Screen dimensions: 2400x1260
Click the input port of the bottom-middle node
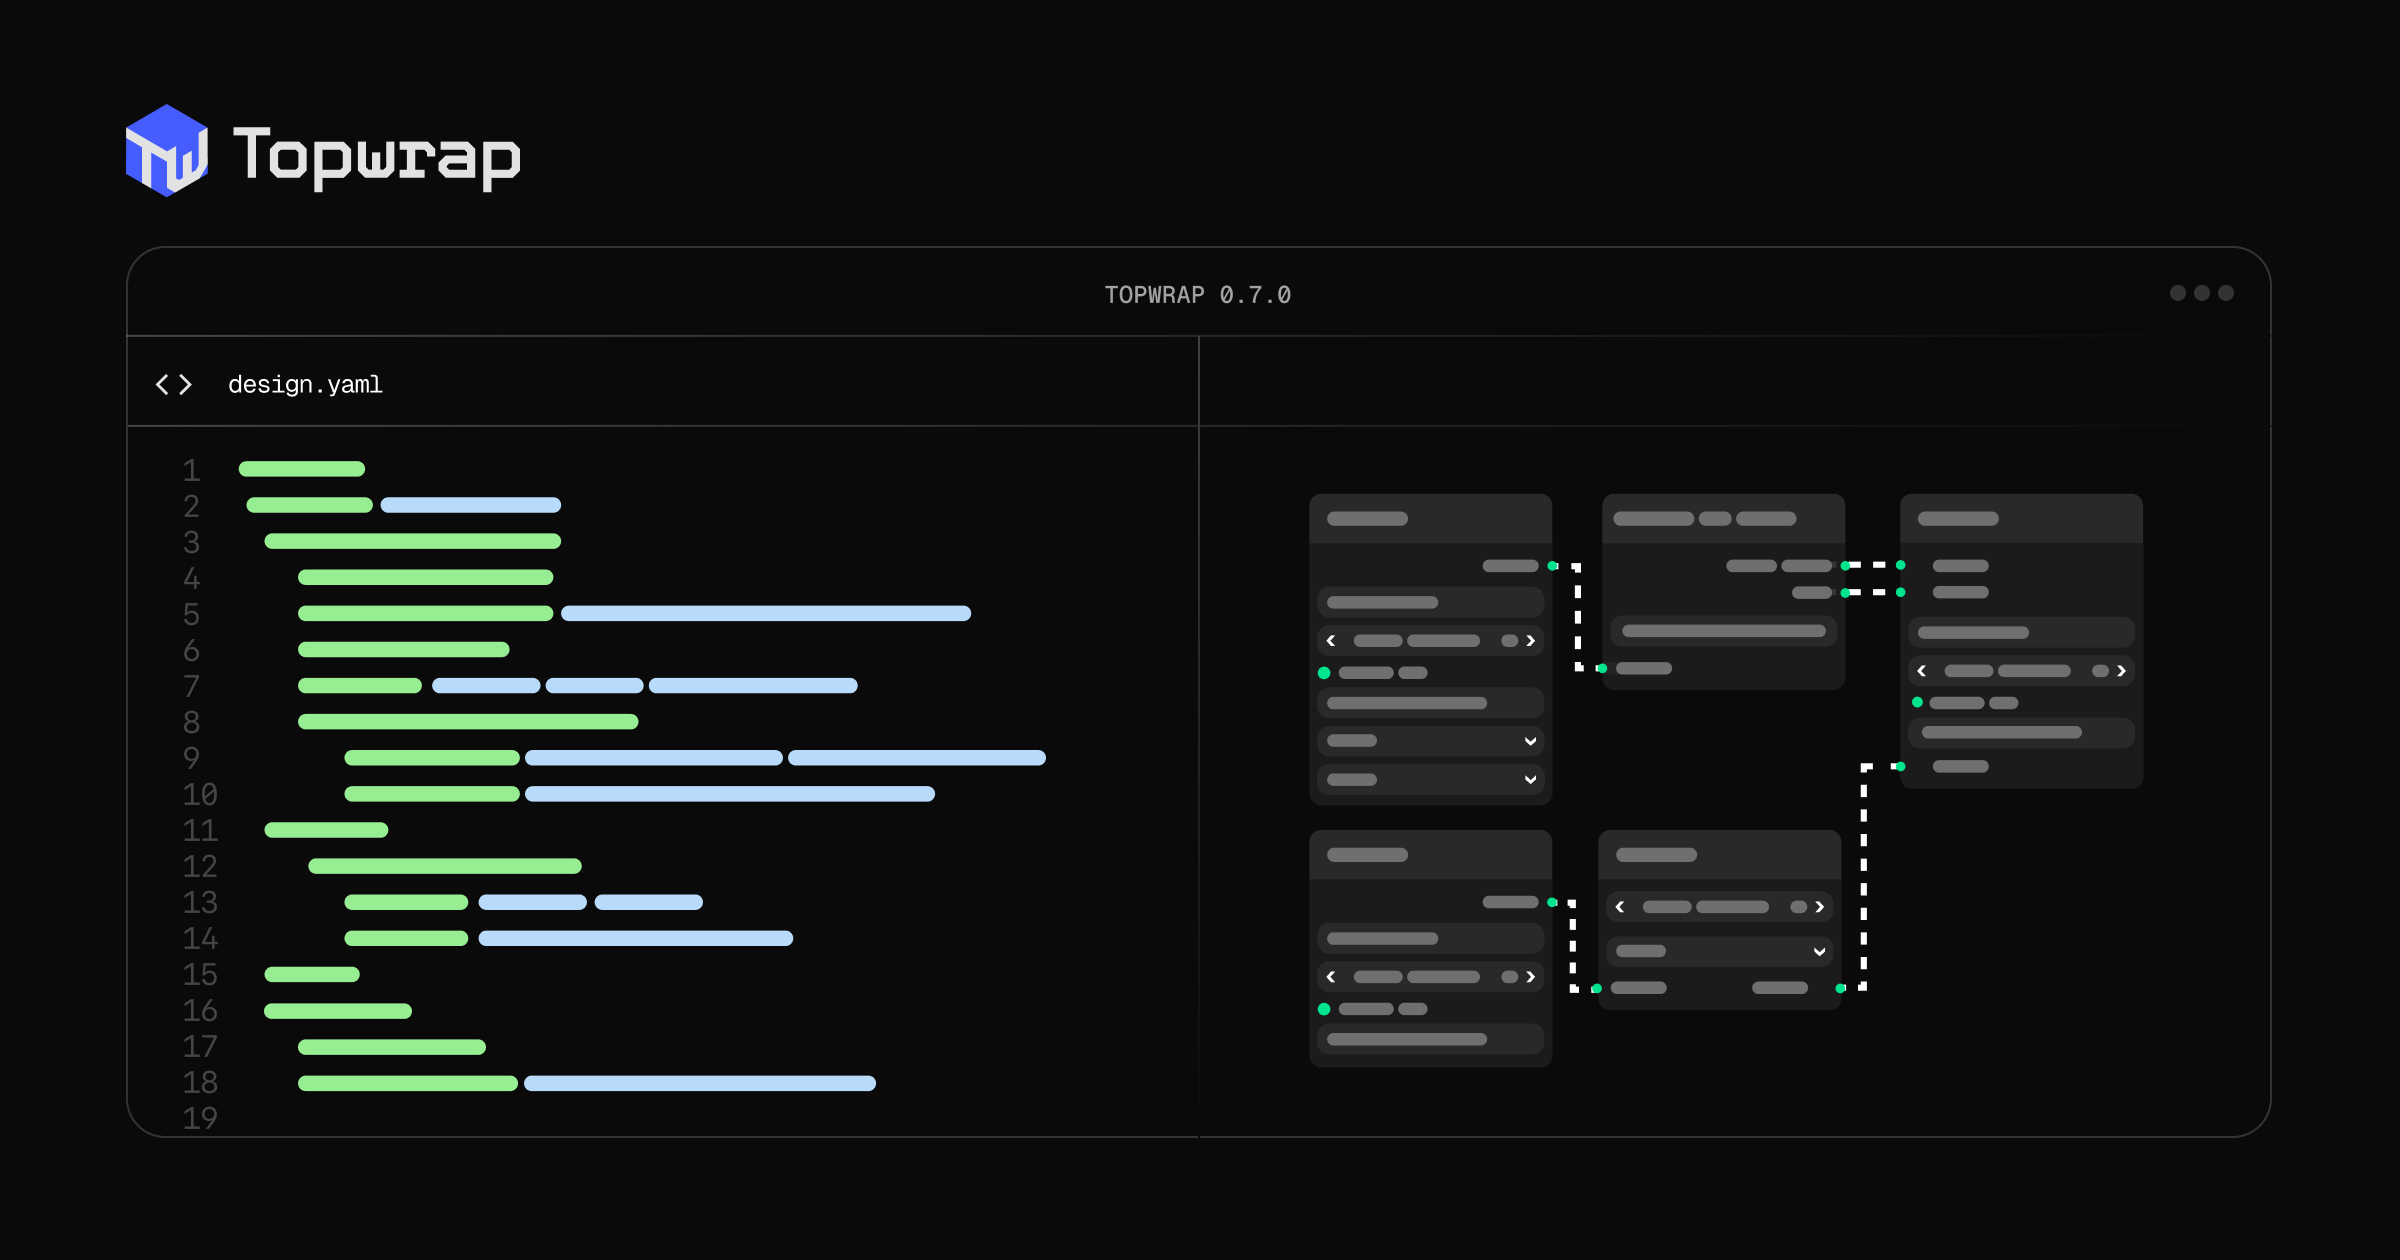1597,988
